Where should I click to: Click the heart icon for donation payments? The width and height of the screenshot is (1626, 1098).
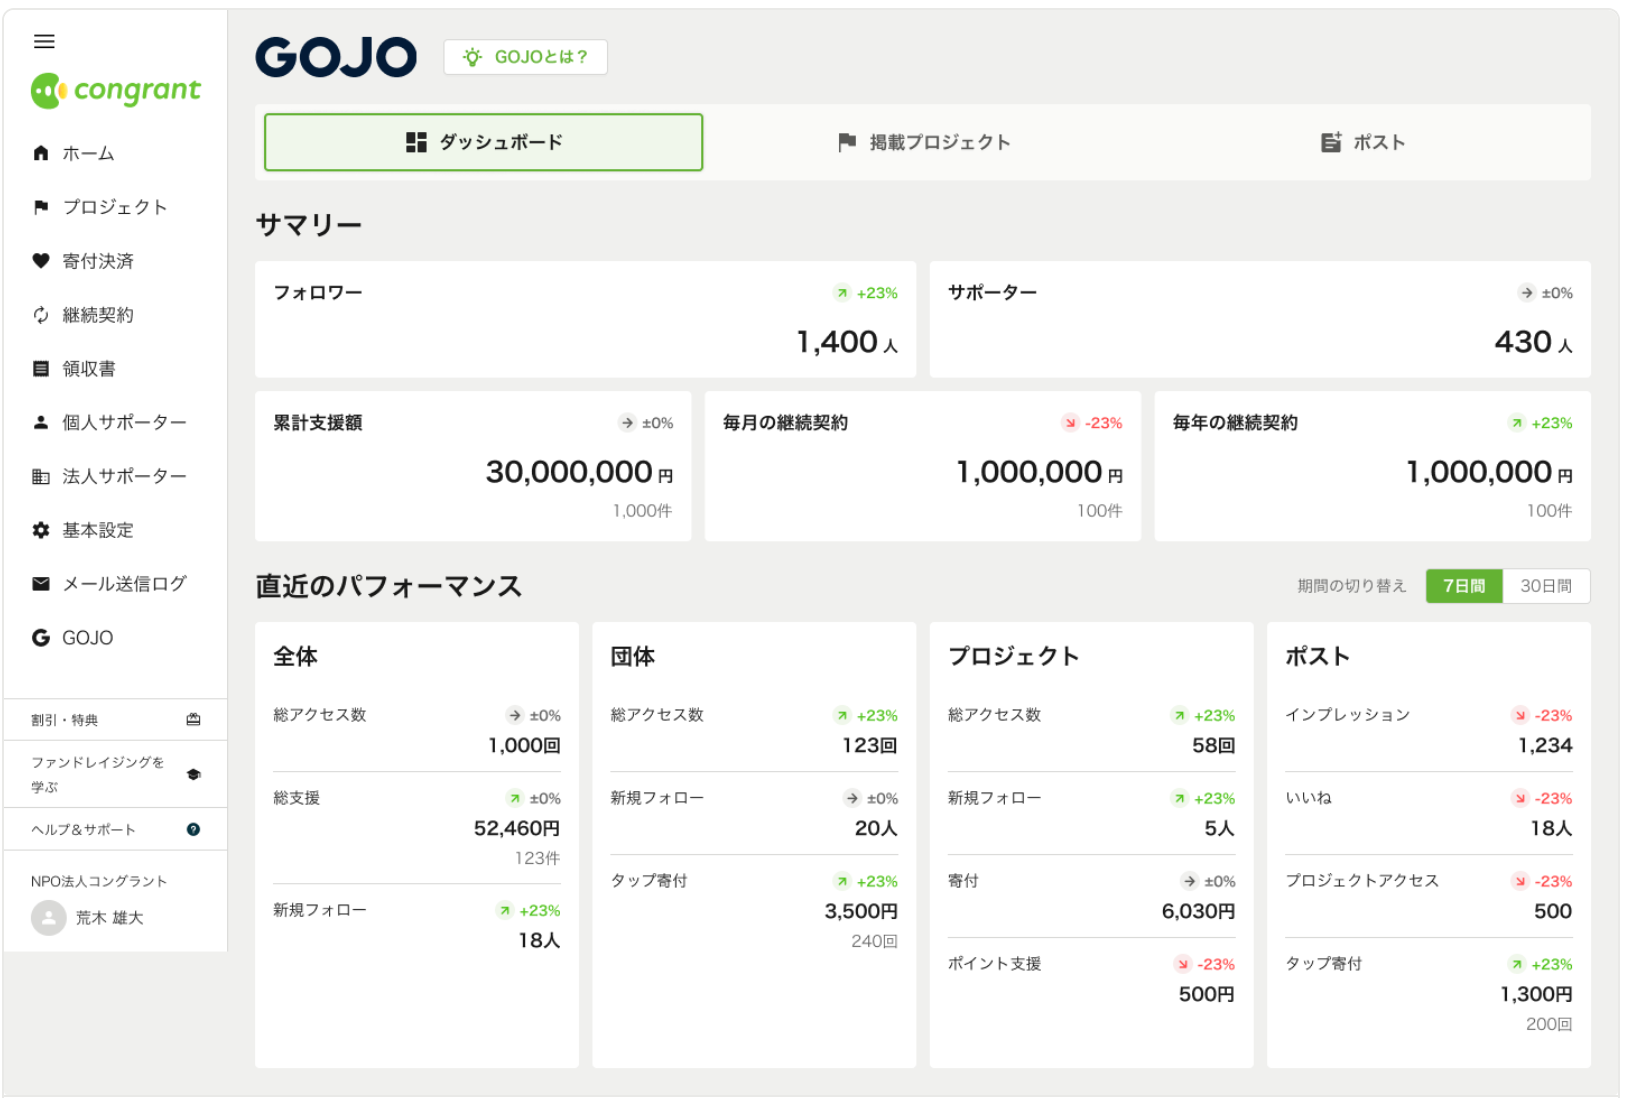41,261
